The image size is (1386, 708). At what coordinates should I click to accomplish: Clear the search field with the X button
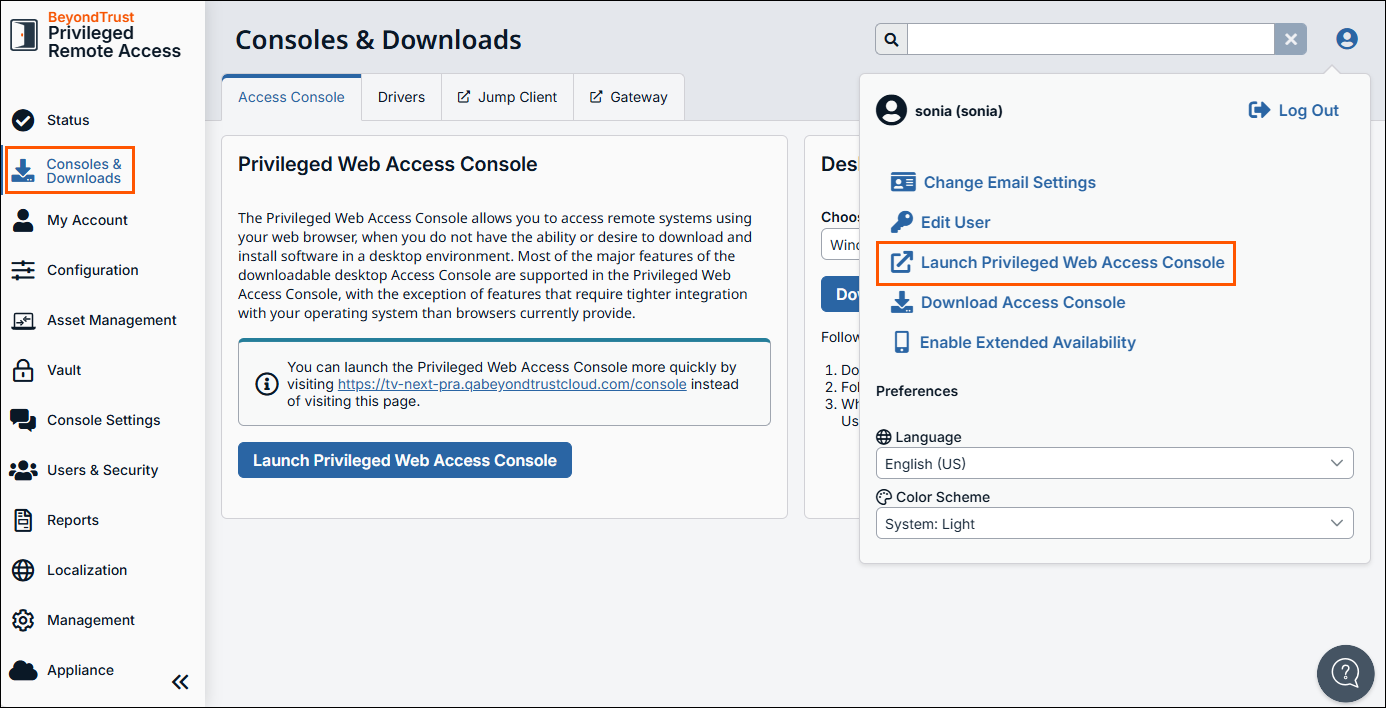[x=1290, y=39]
